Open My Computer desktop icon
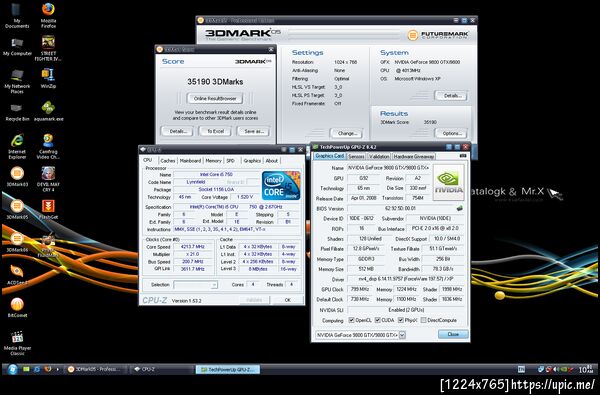 [x=17, y=47]
